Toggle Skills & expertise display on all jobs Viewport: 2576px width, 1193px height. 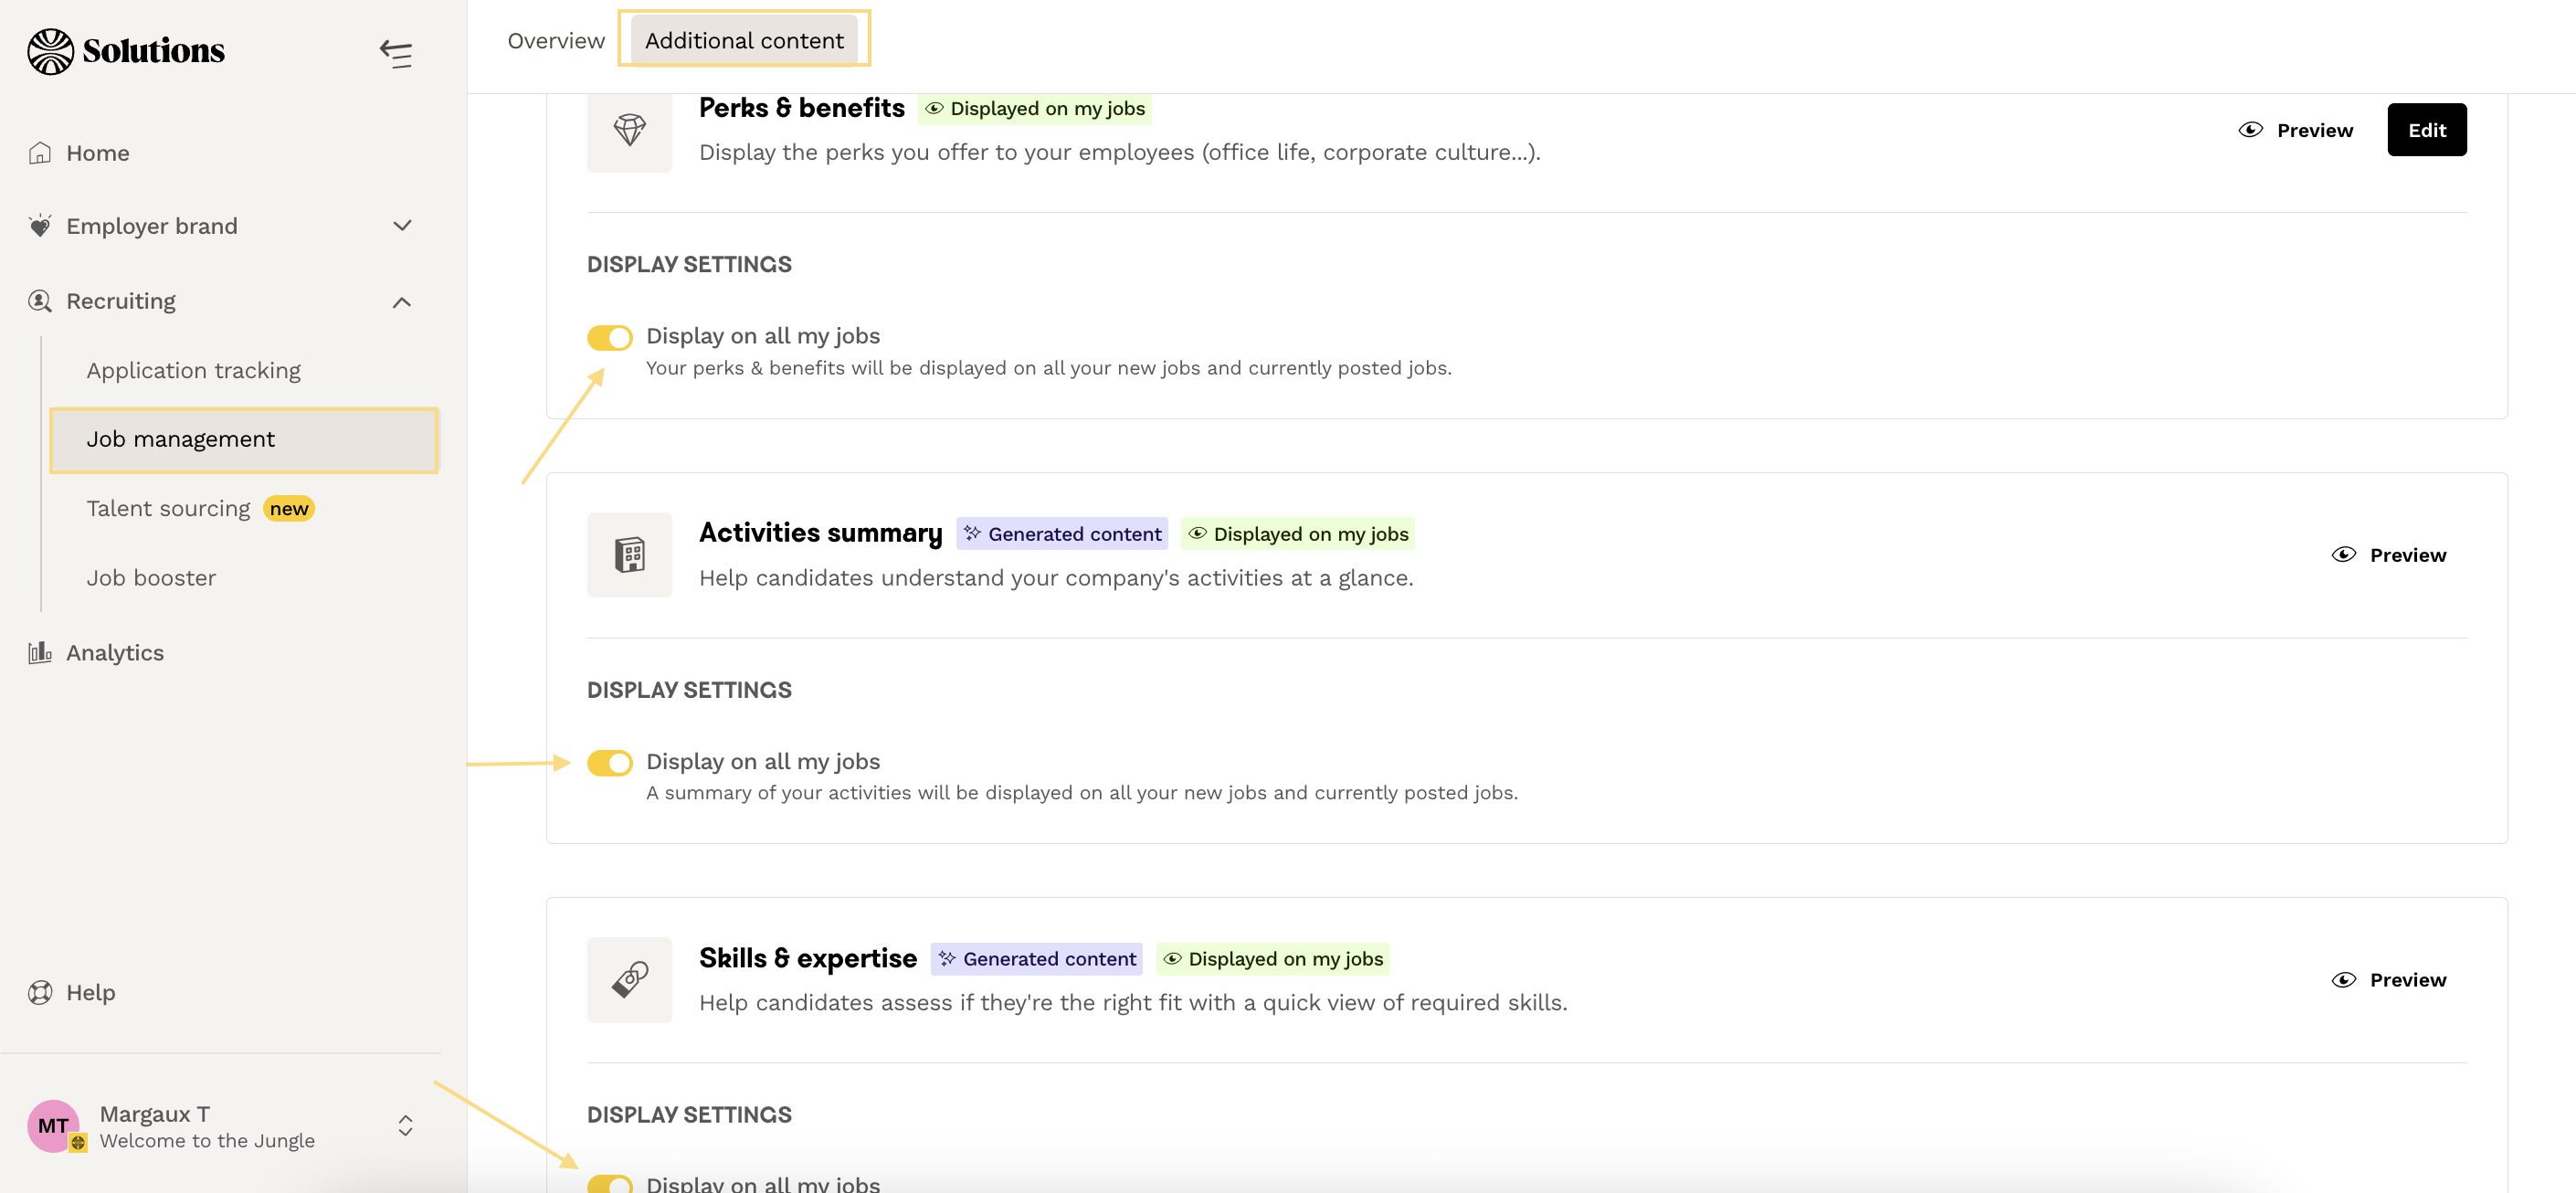tap(609, 1184)
